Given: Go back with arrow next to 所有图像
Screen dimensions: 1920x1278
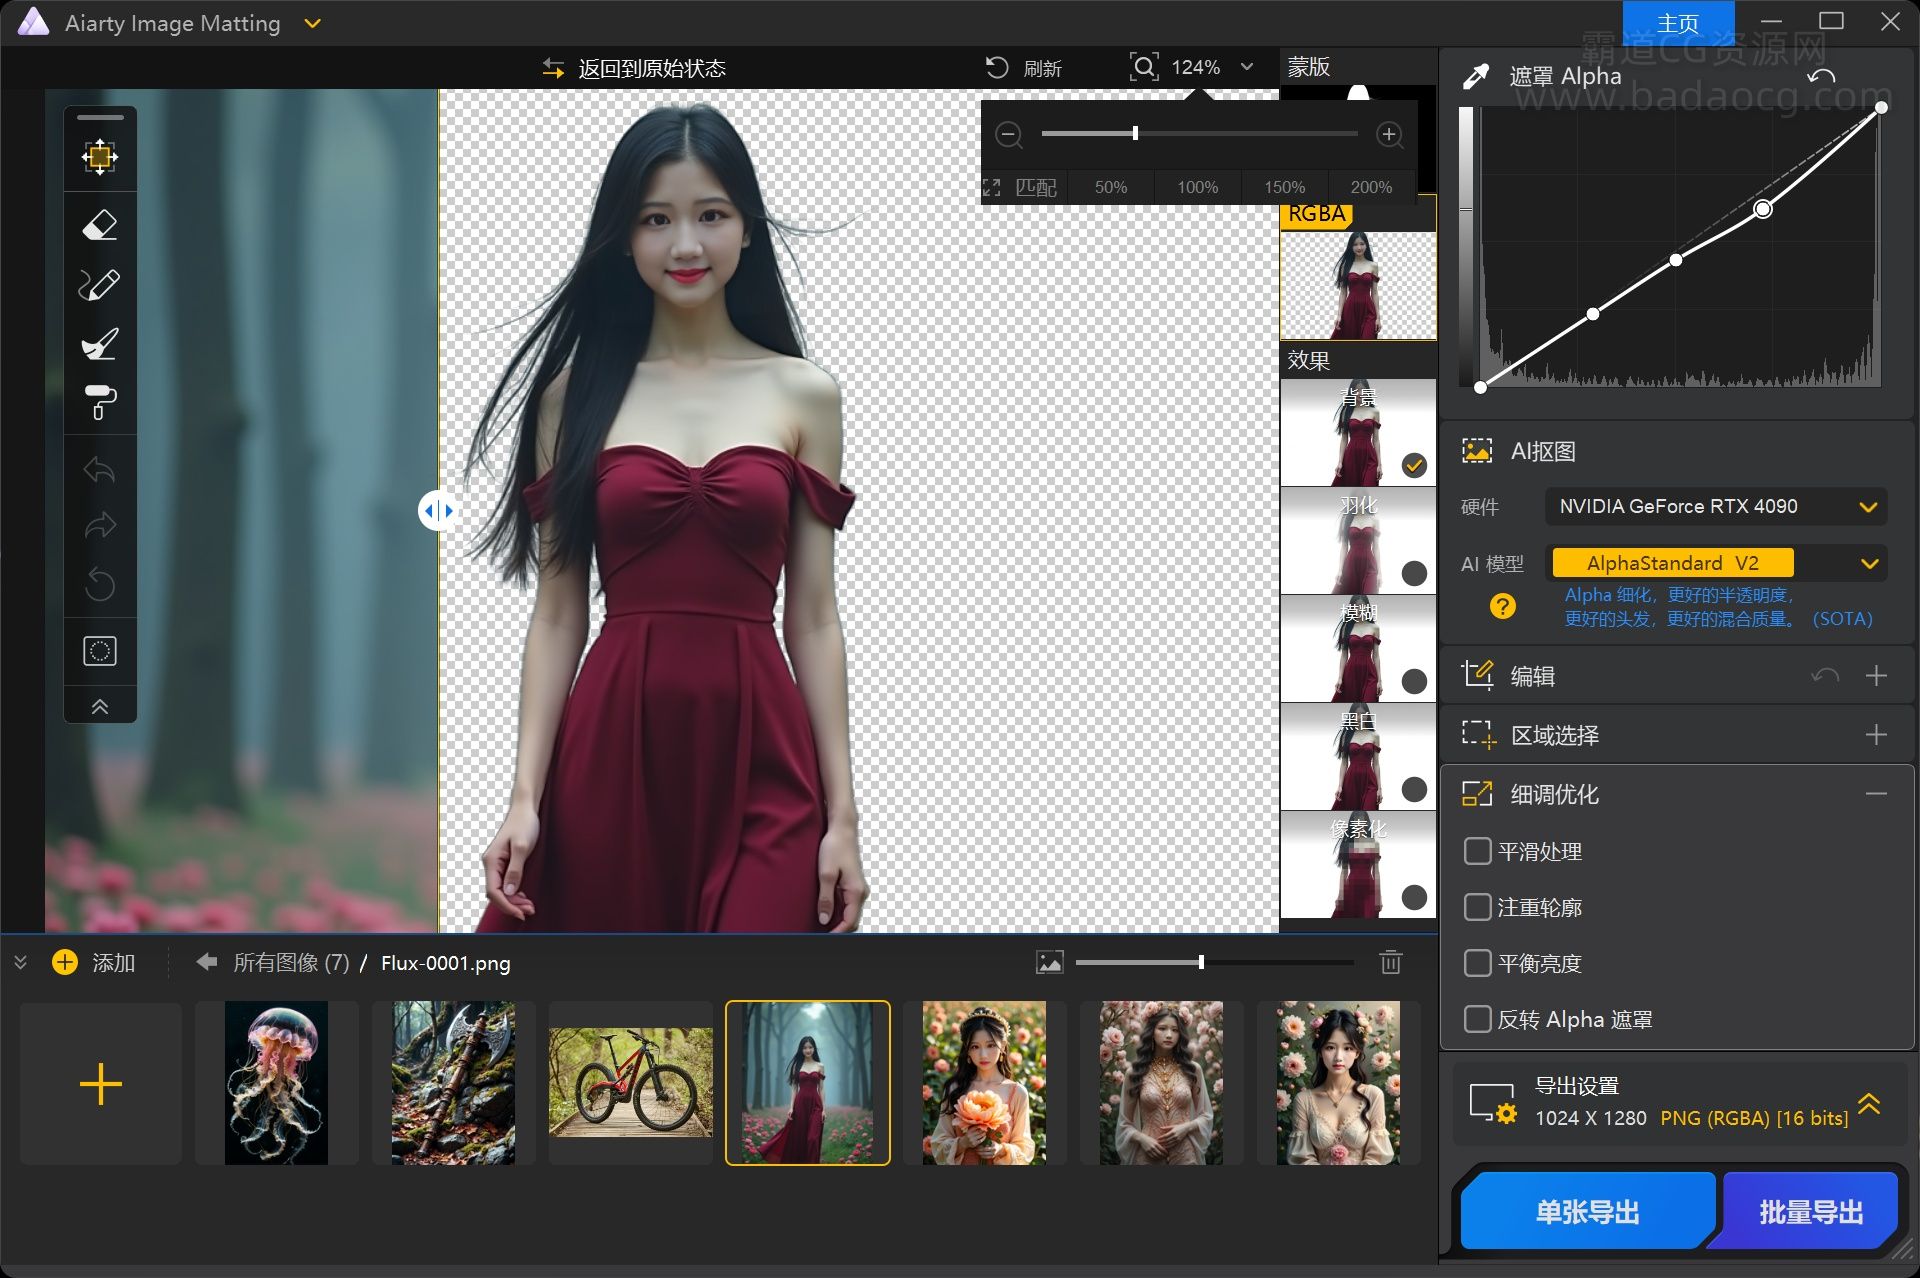Looking at the screenshot, I should [x=207, y=962].
